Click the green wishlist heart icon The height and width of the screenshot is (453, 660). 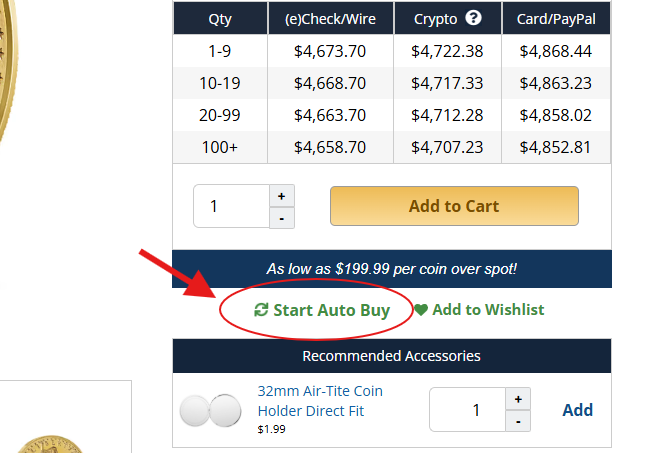[x=421, y=310]
